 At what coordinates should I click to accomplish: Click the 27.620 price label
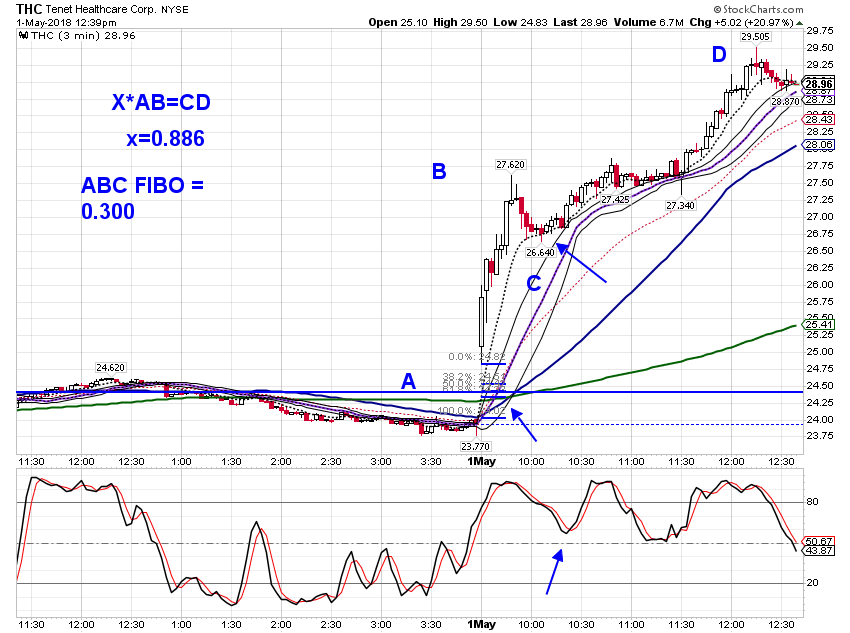tap(510, 165)
